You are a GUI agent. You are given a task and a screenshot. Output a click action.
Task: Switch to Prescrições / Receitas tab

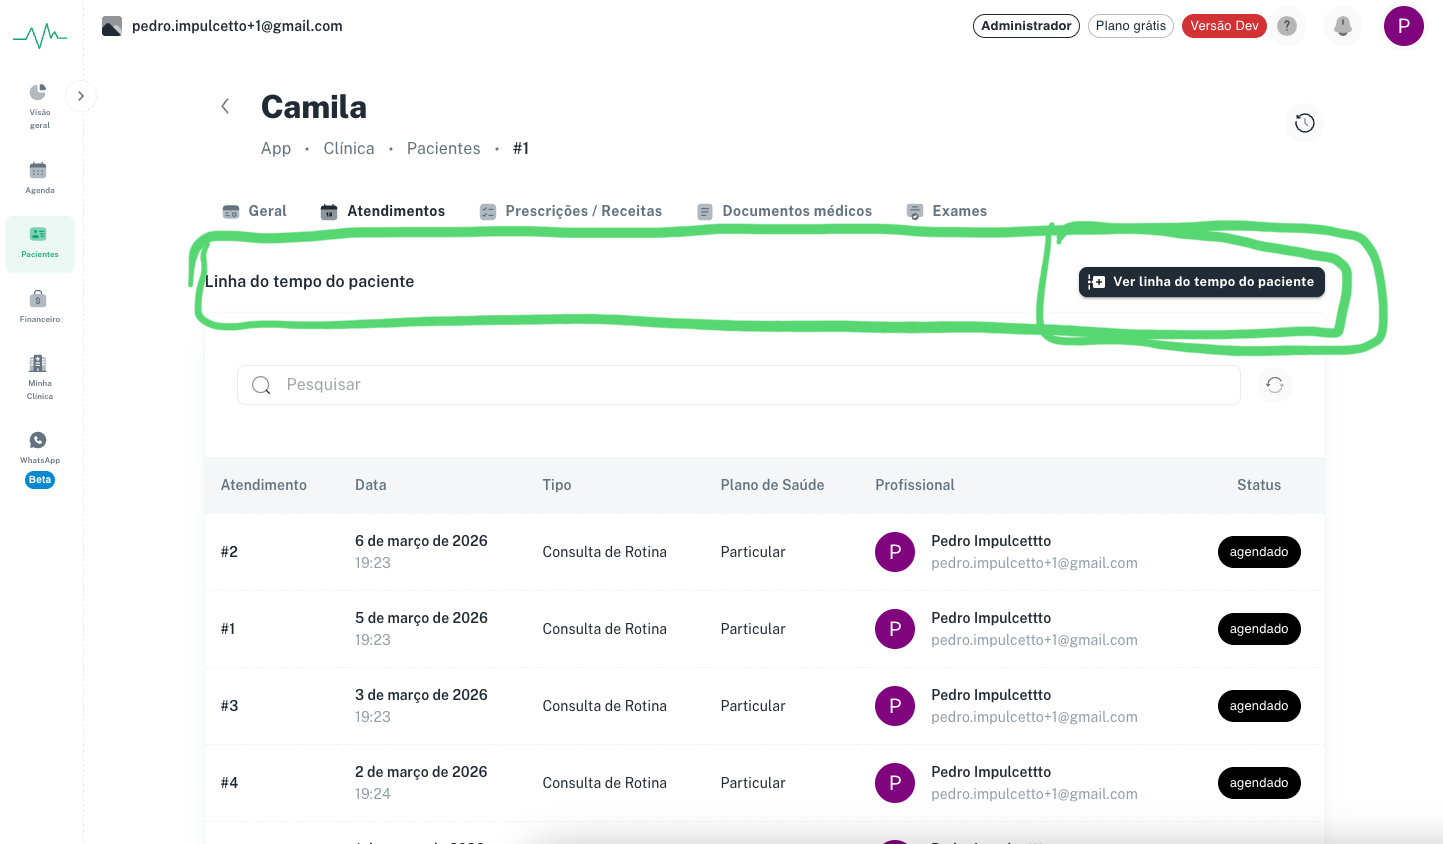(570, 211)
